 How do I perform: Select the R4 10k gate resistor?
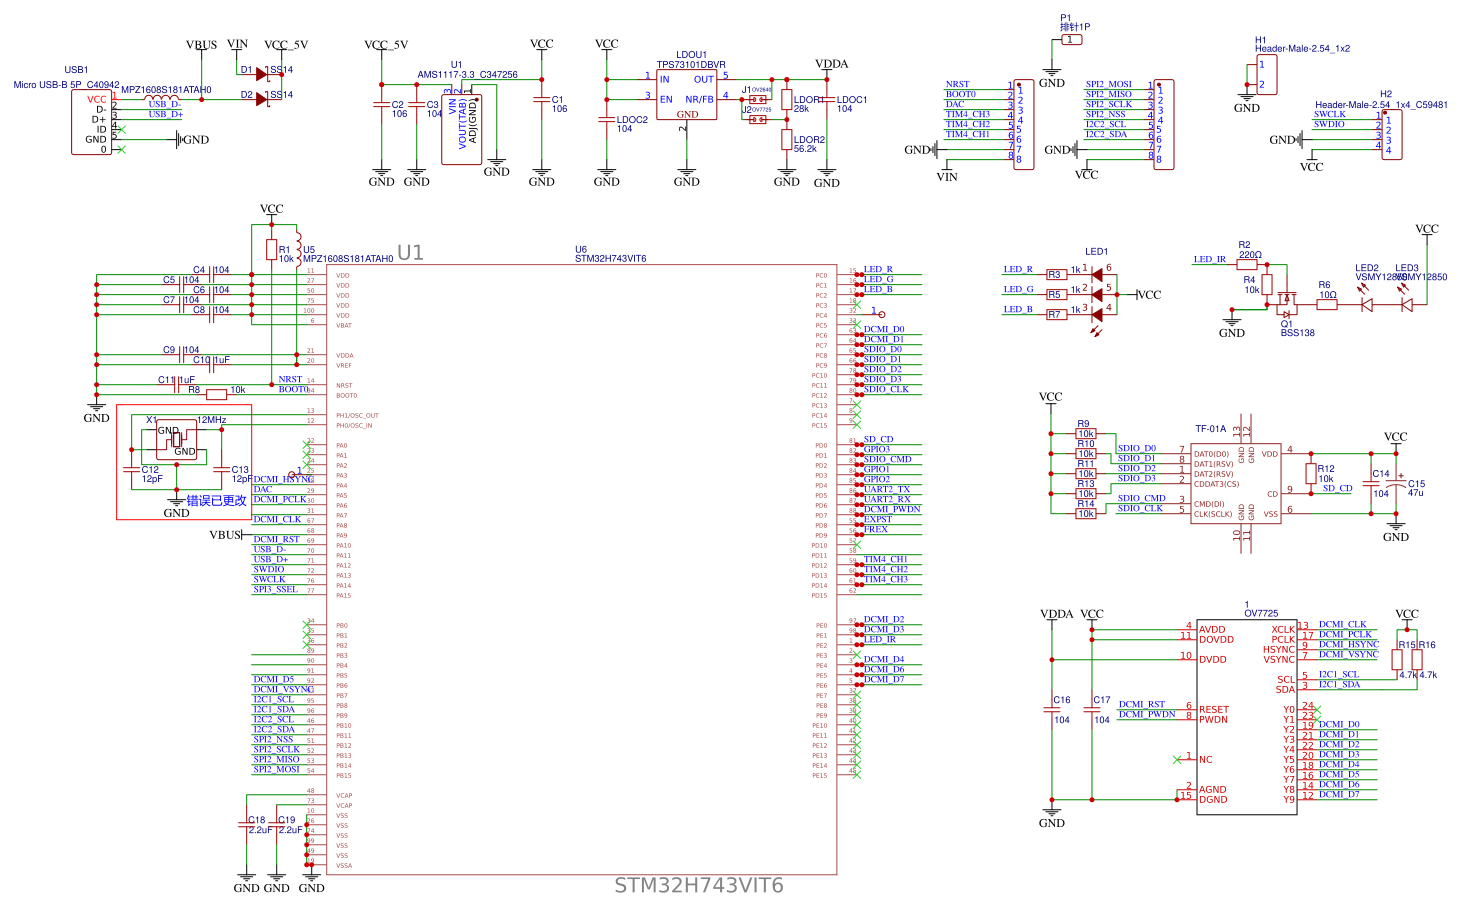pyautogui.click(x=1266, y=284)
